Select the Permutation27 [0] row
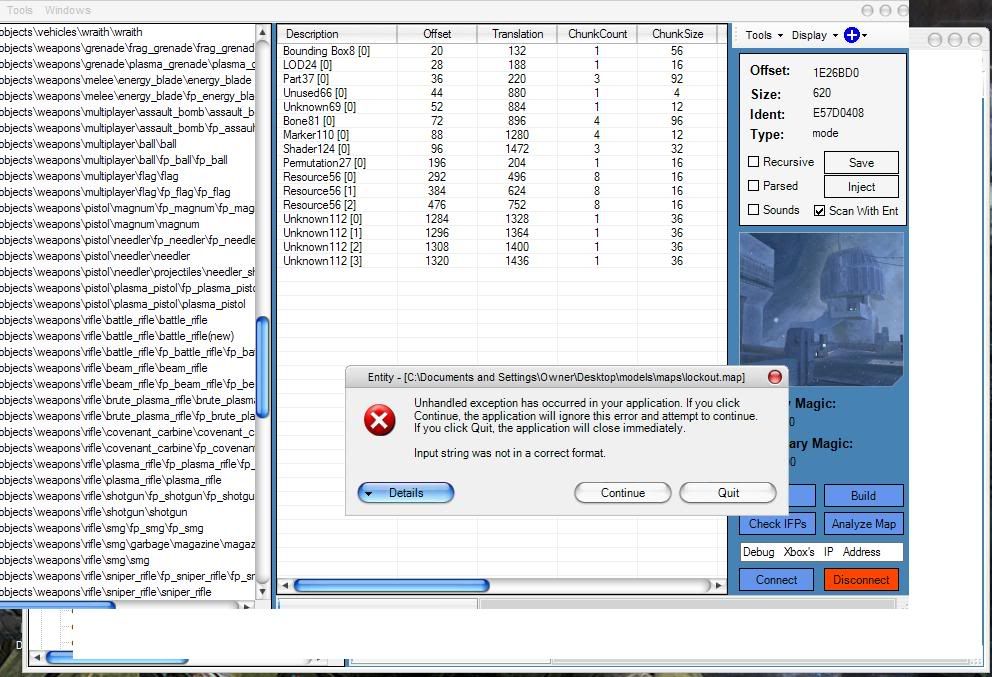 (x=500, y=163)
